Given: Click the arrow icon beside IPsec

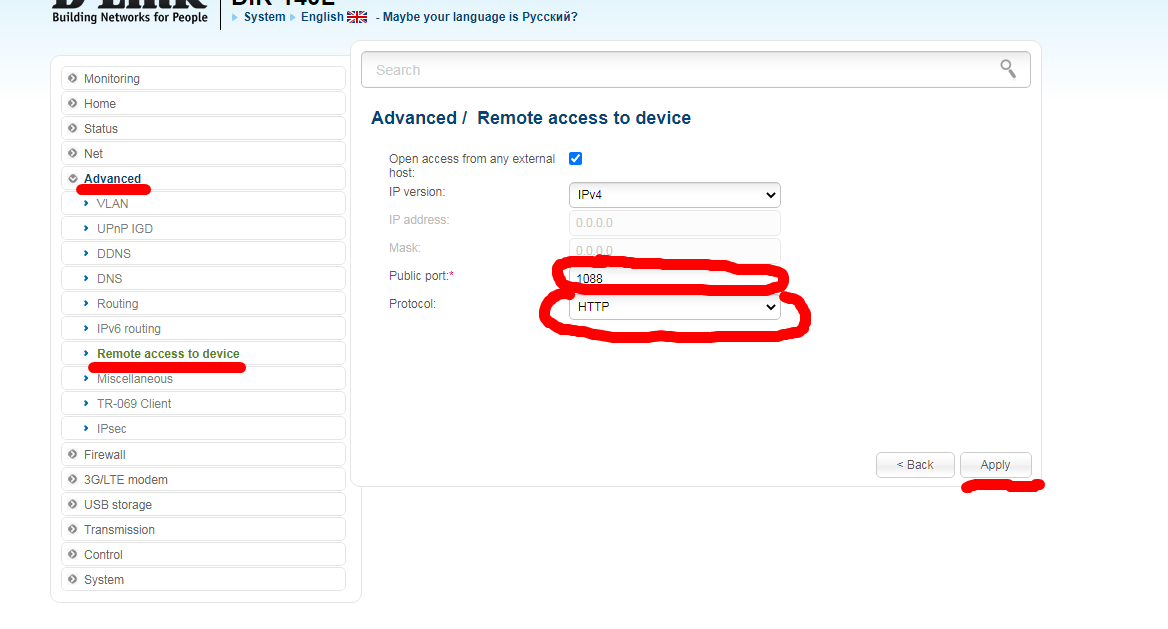Looking at the screenshot, I should pyautogui.click(x=86, y=429).
